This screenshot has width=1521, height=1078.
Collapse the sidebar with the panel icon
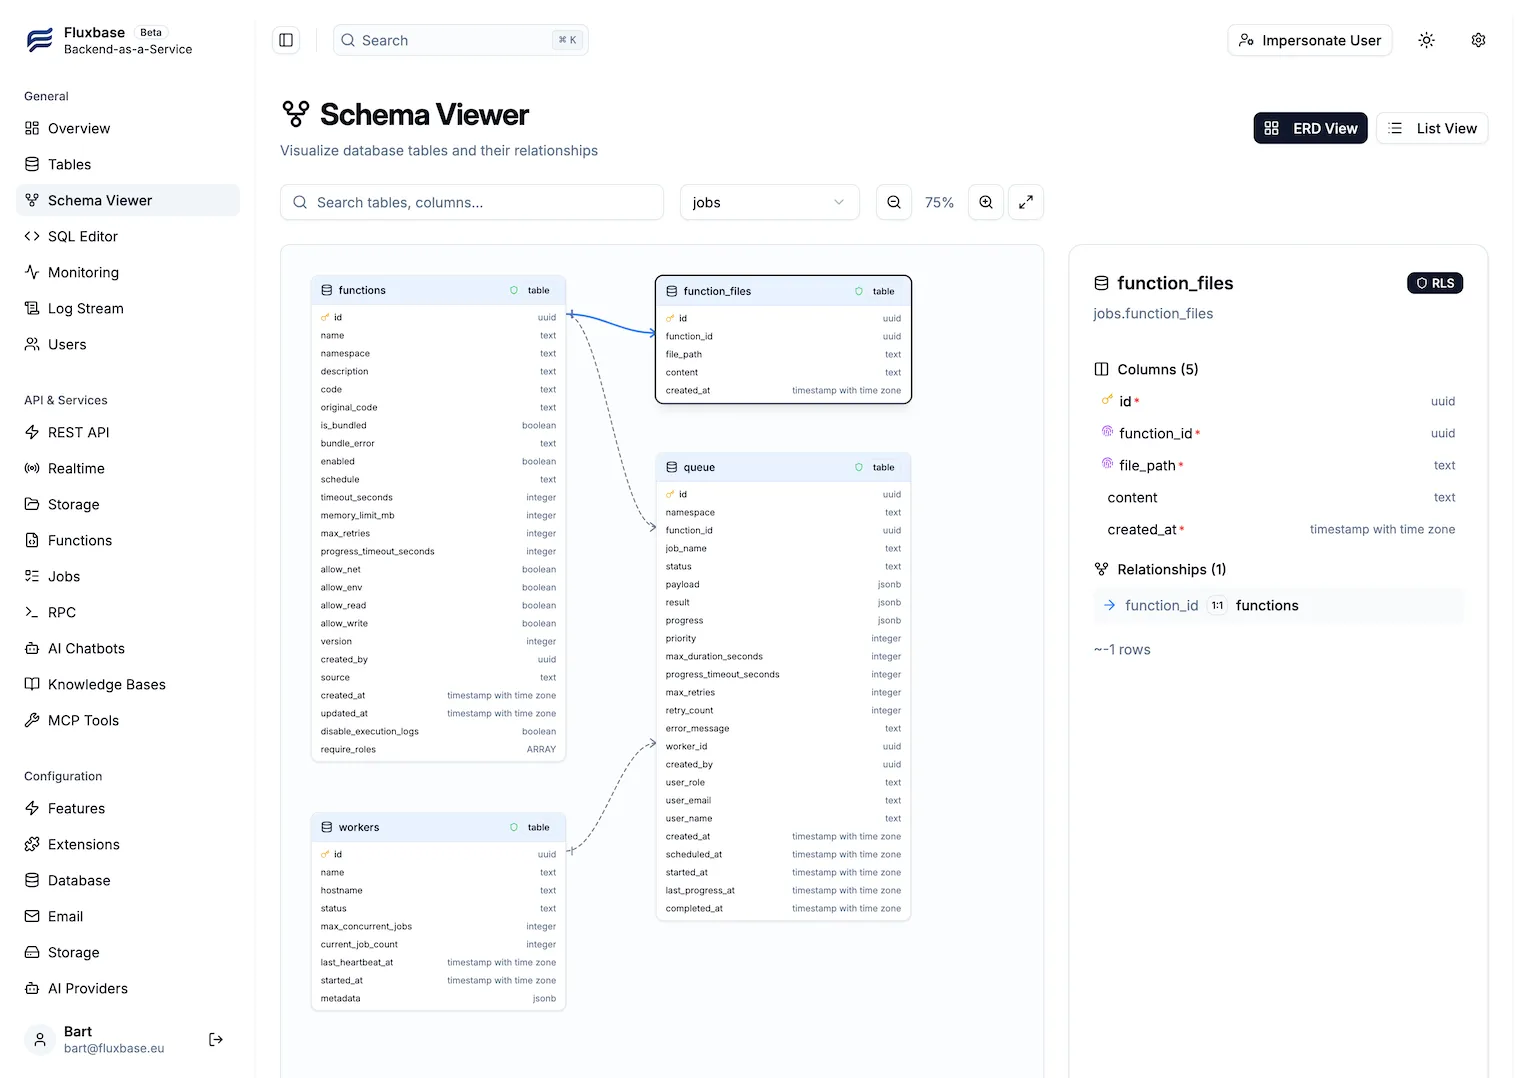pos(286,39)
